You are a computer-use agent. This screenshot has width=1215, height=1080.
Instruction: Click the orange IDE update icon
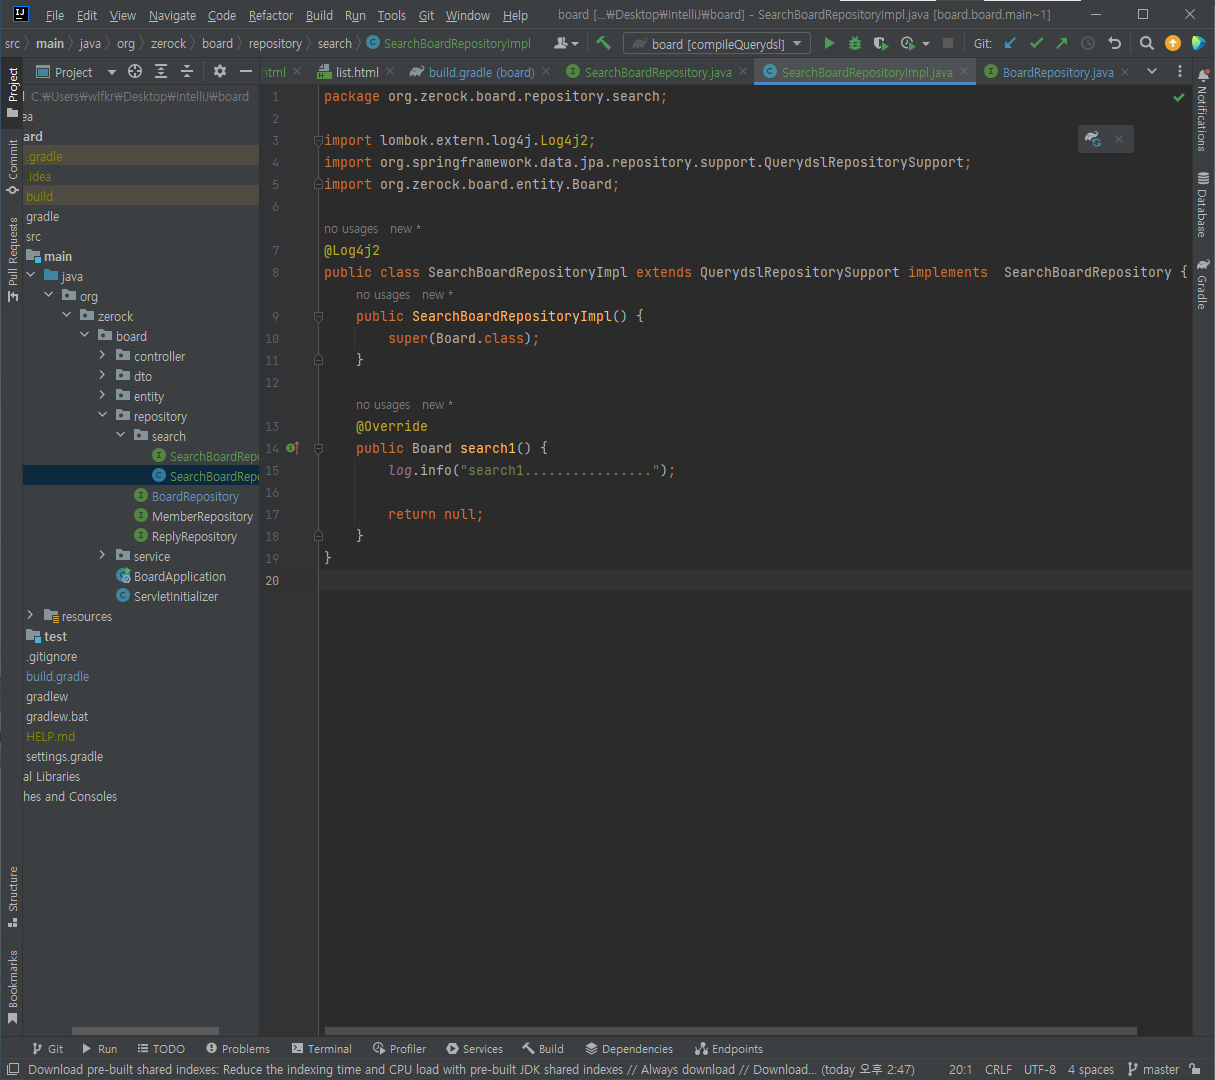point(1173,43)
